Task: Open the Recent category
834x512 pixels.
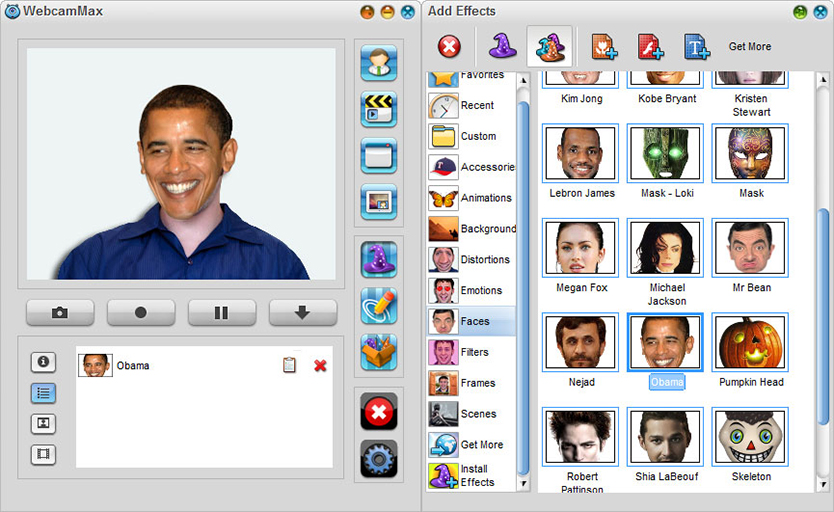Action: pyautogui.click(x=471, y=105)
